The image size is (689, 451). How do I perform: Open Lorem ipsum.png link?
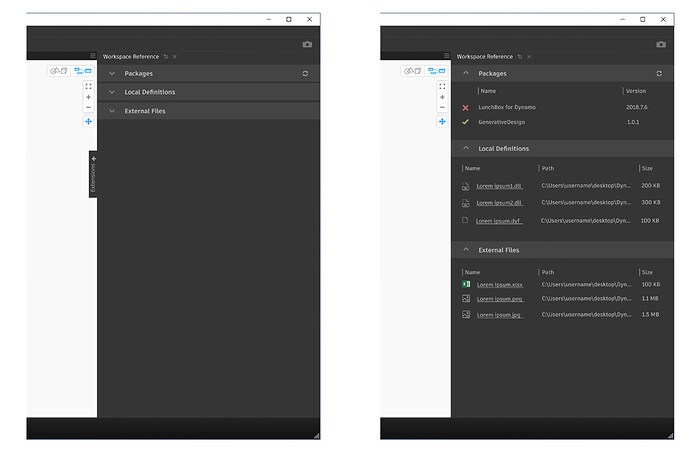click(500, 299)
